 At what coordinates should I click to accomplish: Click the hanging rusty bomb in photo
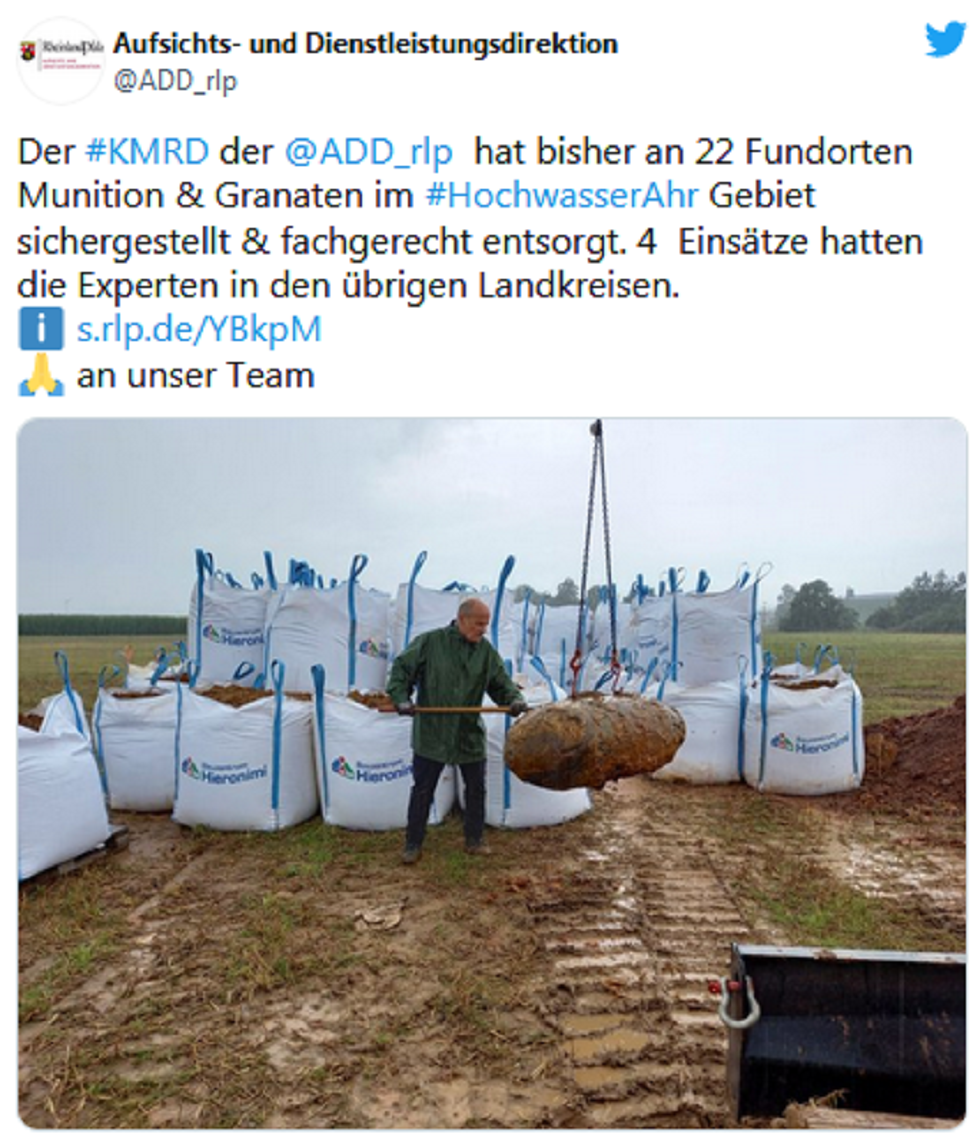pos(595,742)
